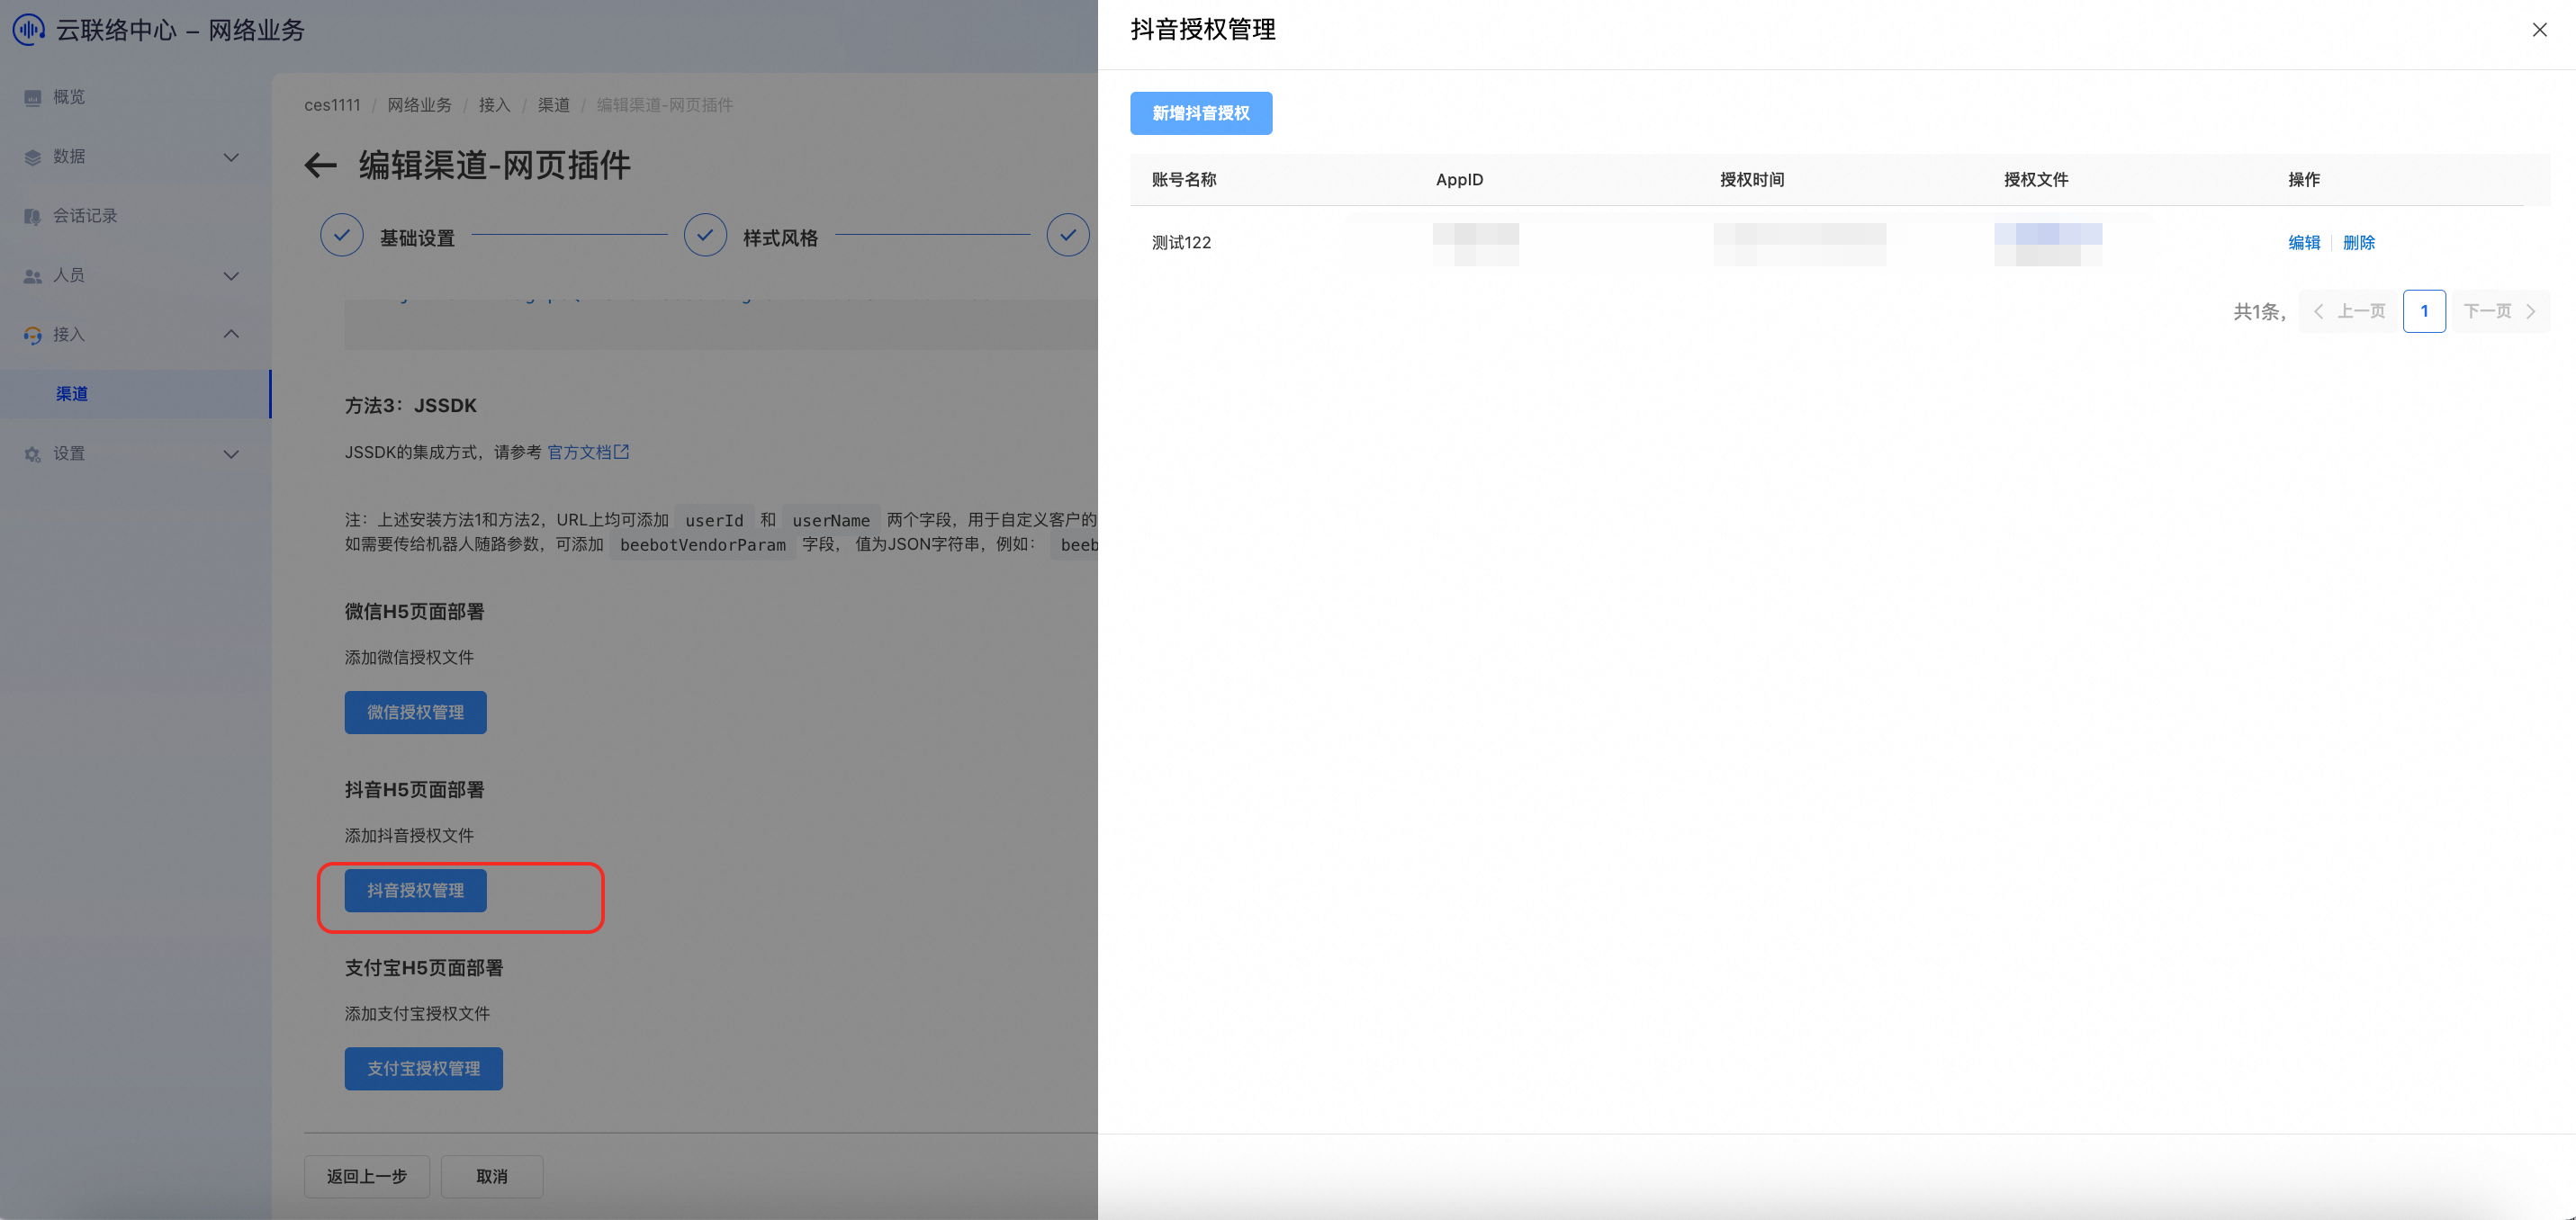Click the 基础设置 step label
Screen dimensions: 2576x1220
(x=417, y=238)
